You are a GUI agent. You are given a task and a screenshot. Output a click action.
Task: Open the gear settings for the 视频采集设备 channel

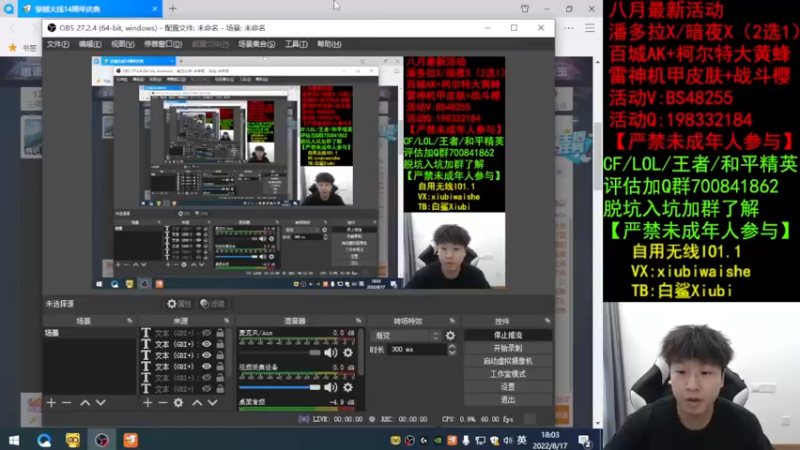coord(348,387)
